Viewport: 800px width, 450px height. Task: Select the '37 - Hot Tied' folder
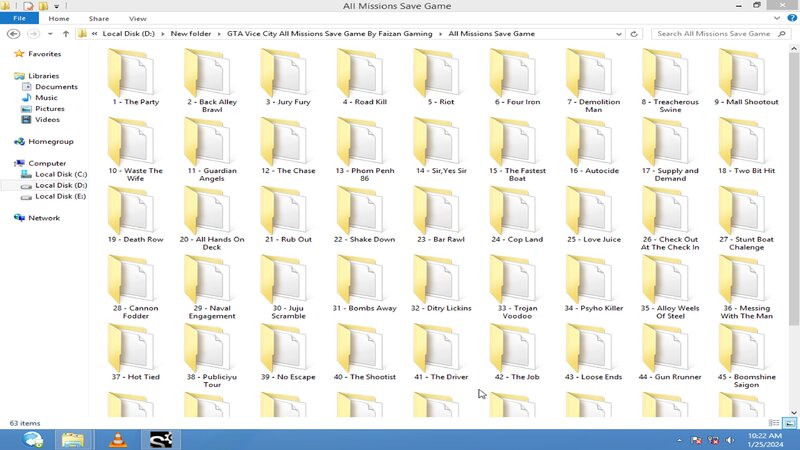[x=135, y=353]
